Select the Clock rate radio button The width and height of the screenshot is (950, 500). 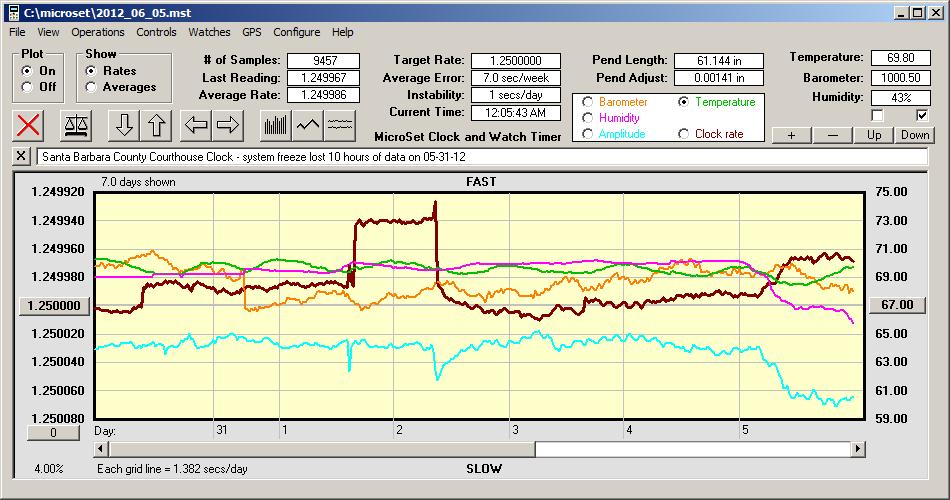pyautogui.click(x=683, y=133)
